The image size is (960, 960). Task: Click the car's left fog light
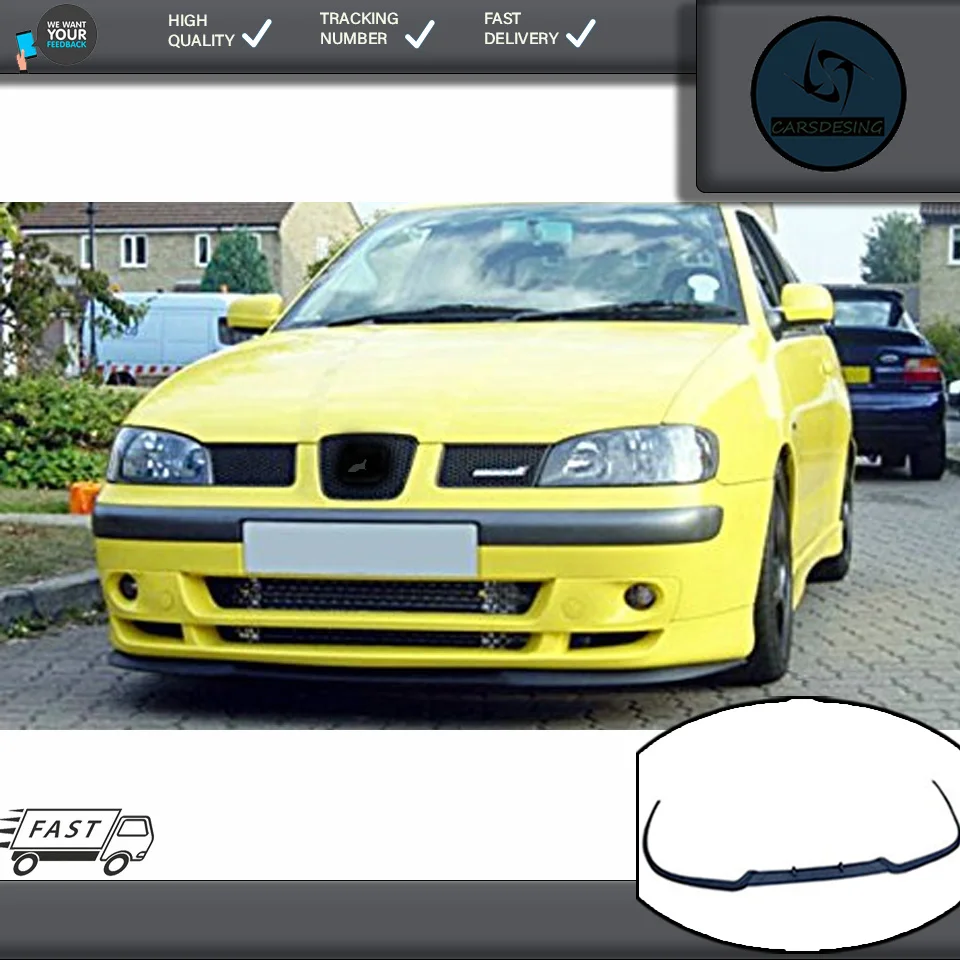click(x=129, y=587)
